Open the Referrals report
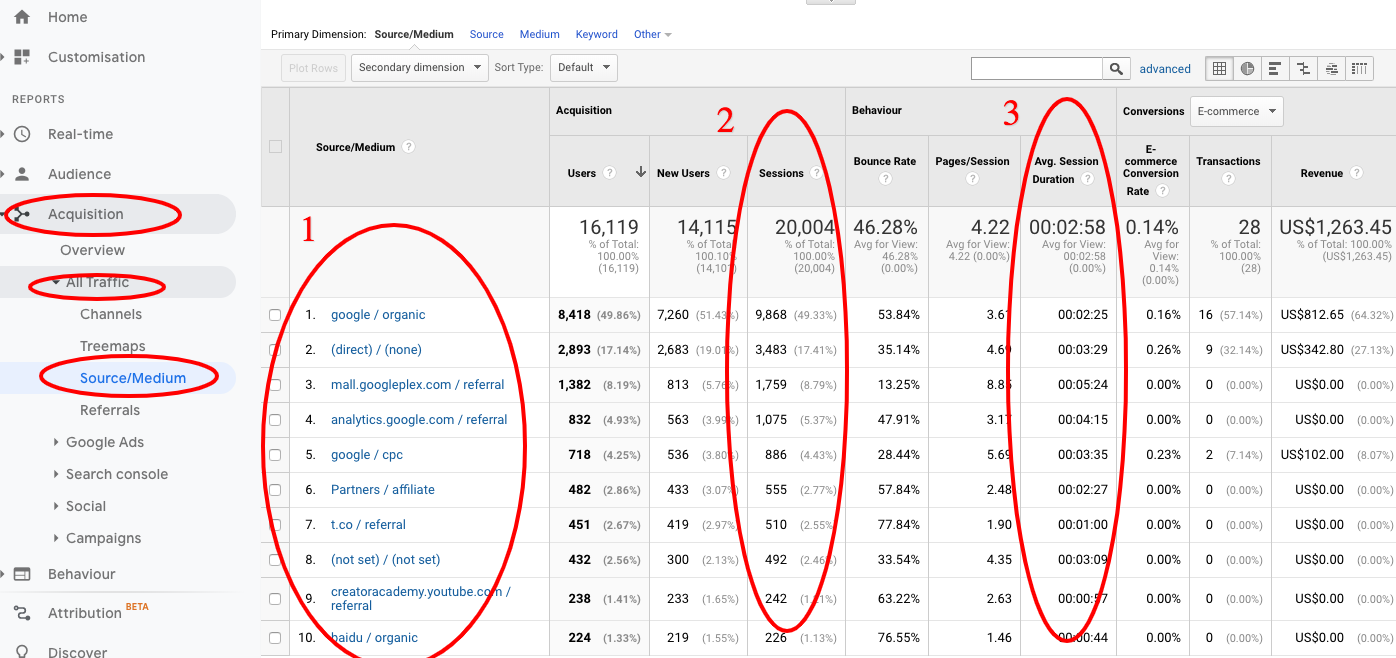 point(110,410)
